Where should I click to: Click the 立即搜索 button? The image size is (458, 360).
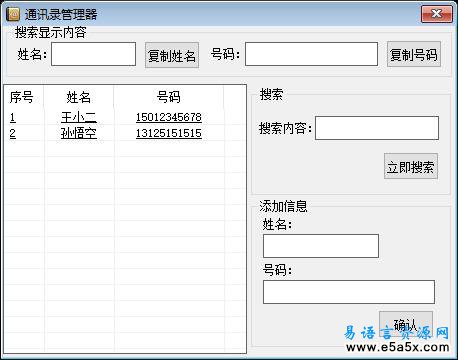(x=411, y=166)
